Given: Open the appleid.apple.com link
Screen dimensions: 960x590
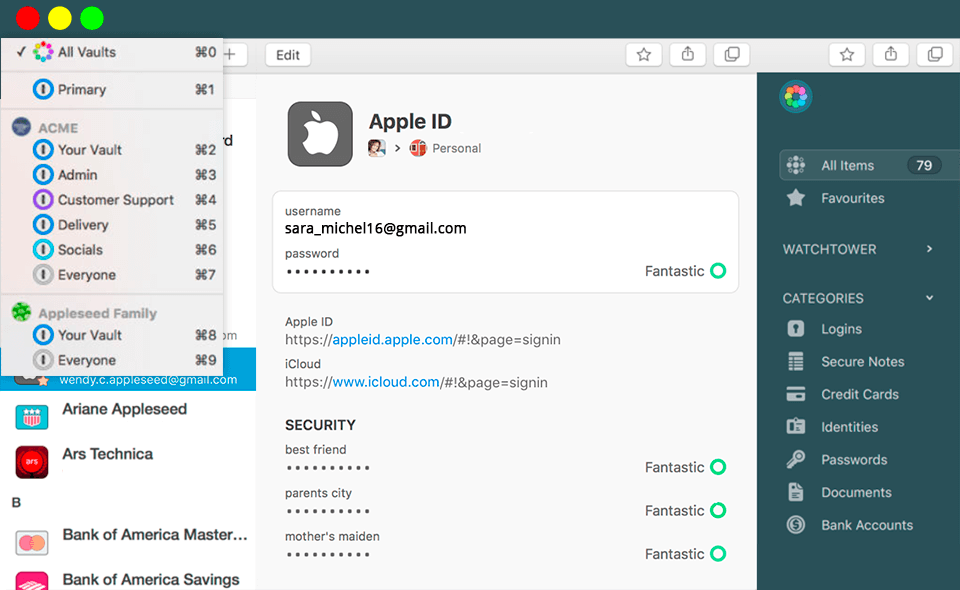Looking at the screenshot, I should point(392,340).
